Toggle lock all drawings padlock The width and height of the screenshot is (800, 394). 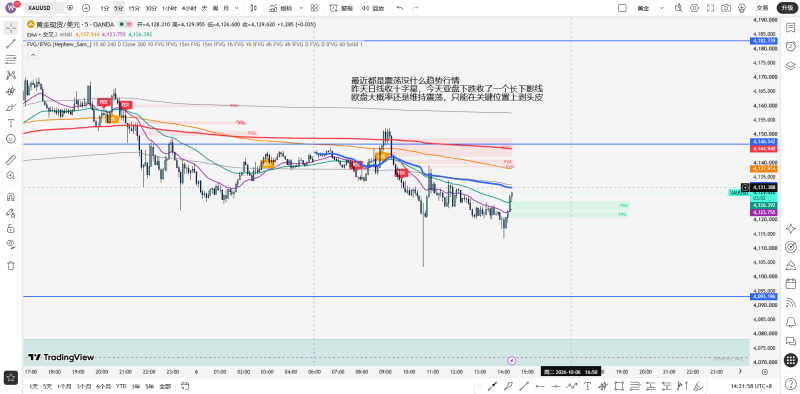pos(11,228)
